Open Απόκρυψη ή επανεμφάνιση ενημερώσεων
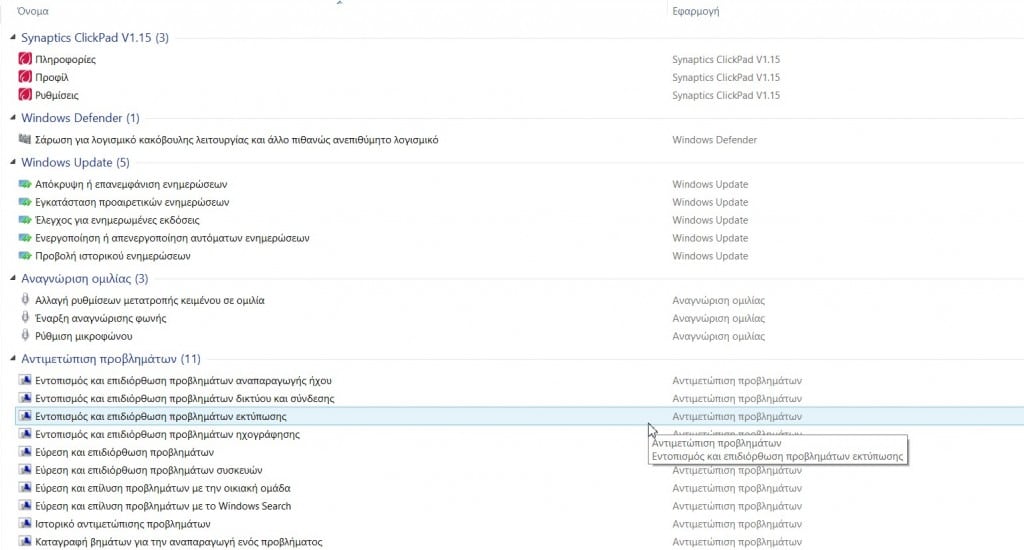The image size is (1024, 550). point(131,184)
